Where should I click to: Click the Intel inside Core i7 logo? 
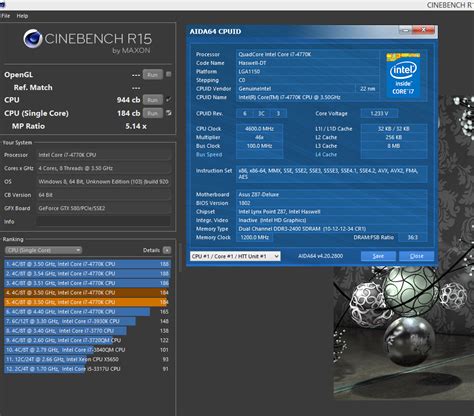pyautogui.click(x=403, y=74)
